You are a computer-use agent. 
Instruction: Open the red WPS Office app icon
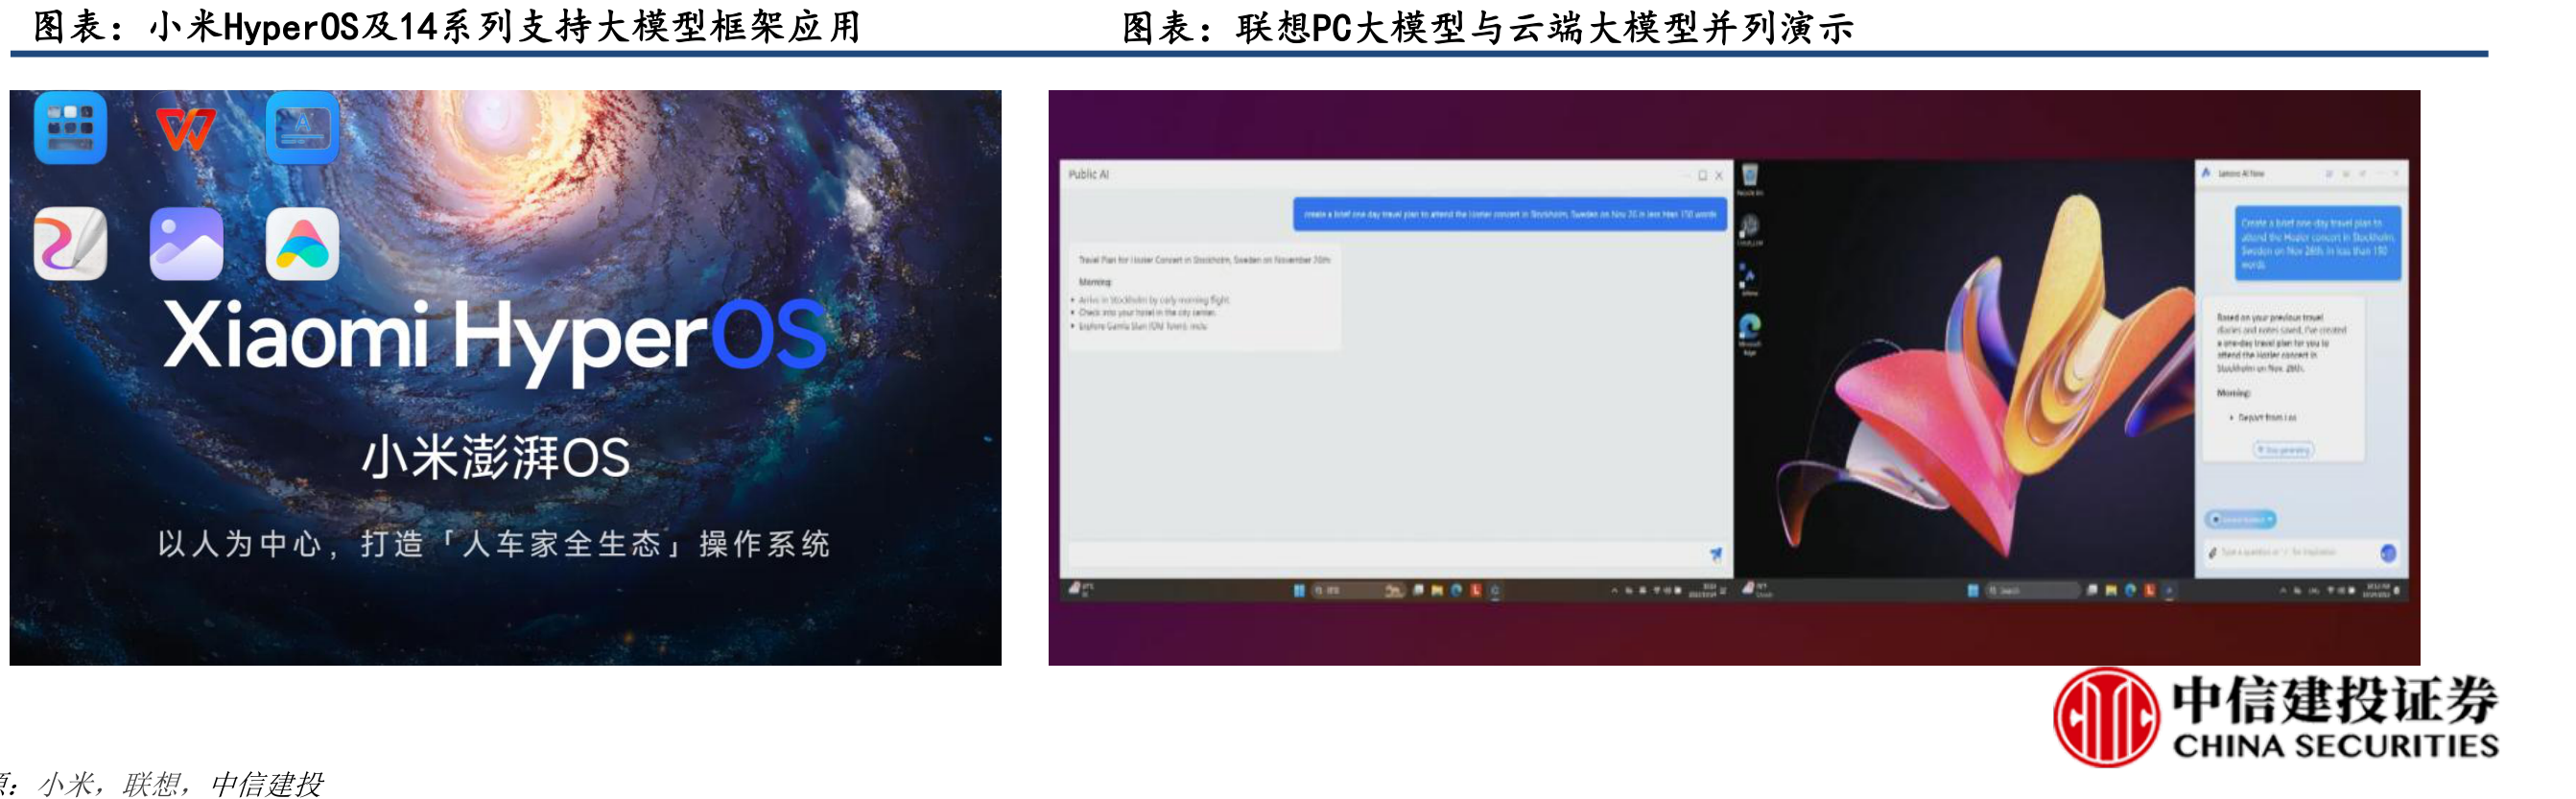(186, 128)
